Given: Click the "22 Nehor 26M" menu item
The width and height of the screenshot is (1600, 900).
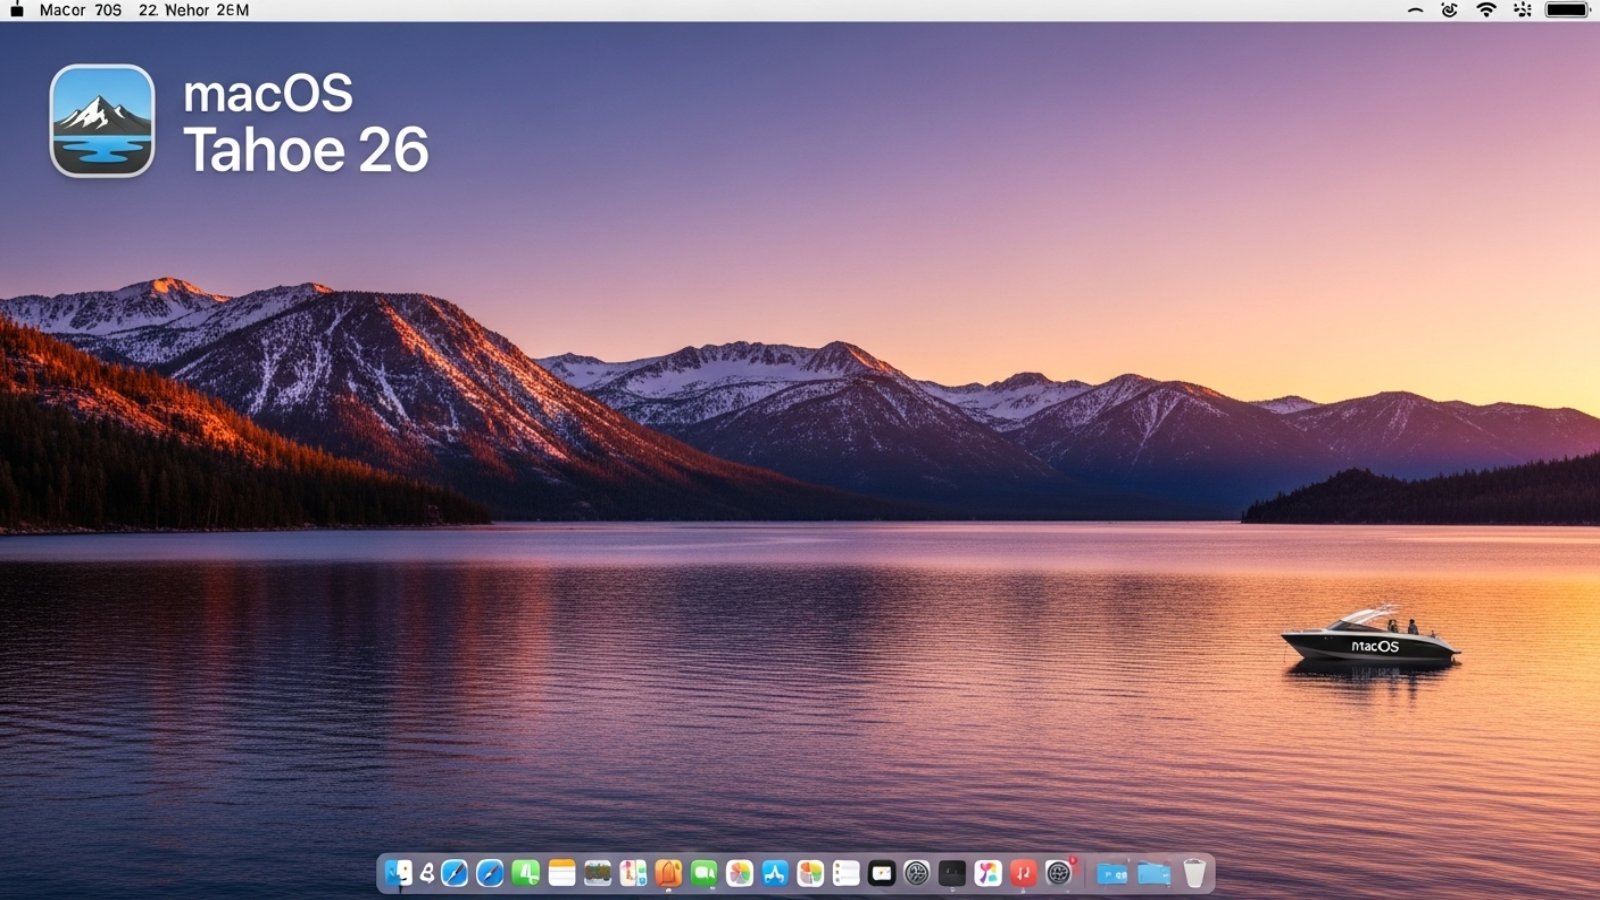Looking at the screenshot, I should (x=194, y=10).
